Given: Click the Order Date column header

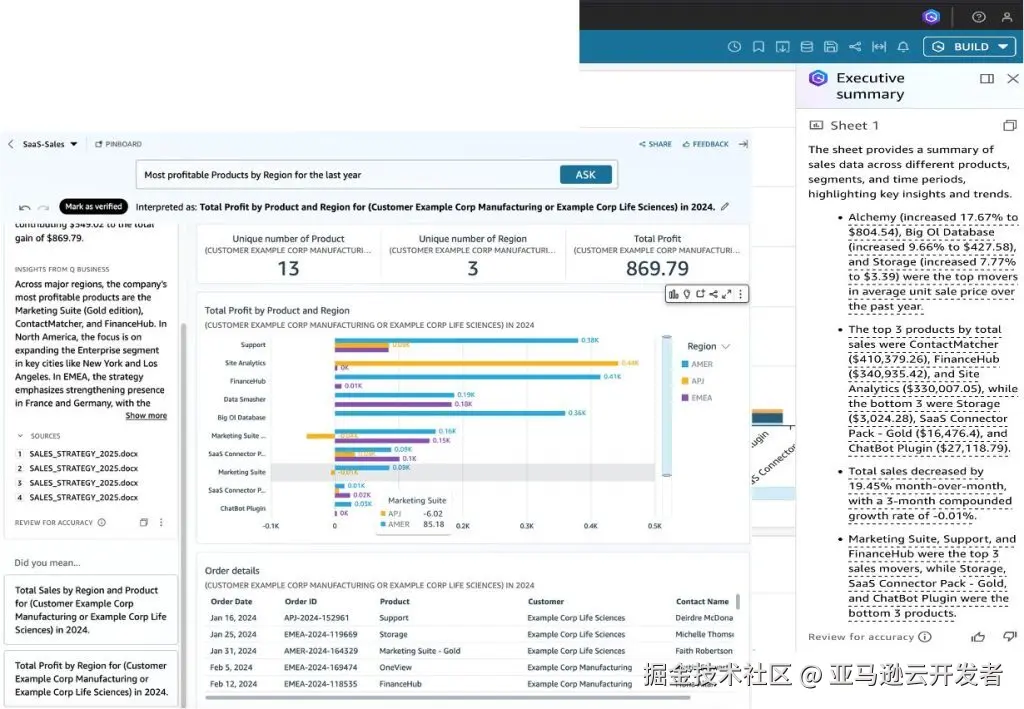Looking at the screenshot, I should coord(231,601).
